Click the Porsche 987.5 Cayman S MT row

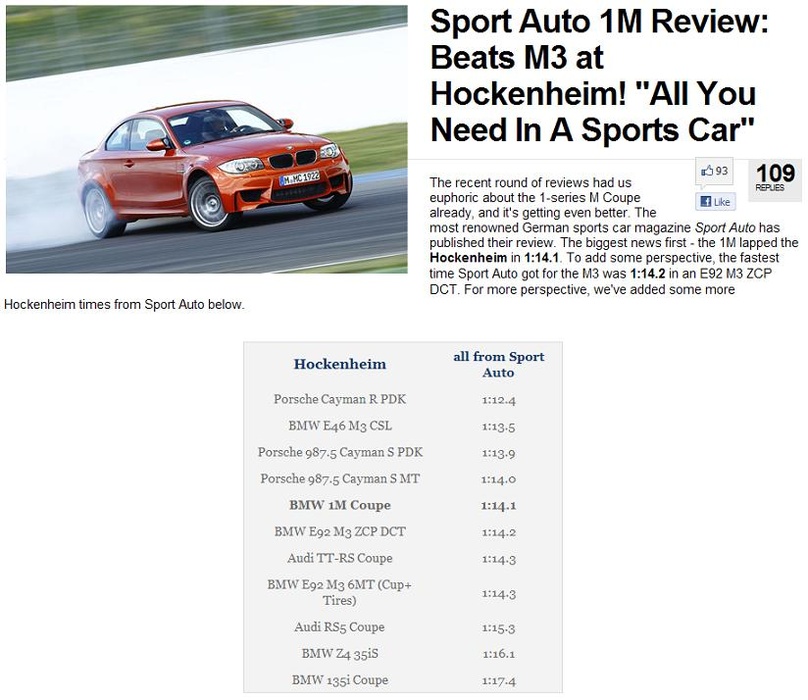tap(340, 479)
